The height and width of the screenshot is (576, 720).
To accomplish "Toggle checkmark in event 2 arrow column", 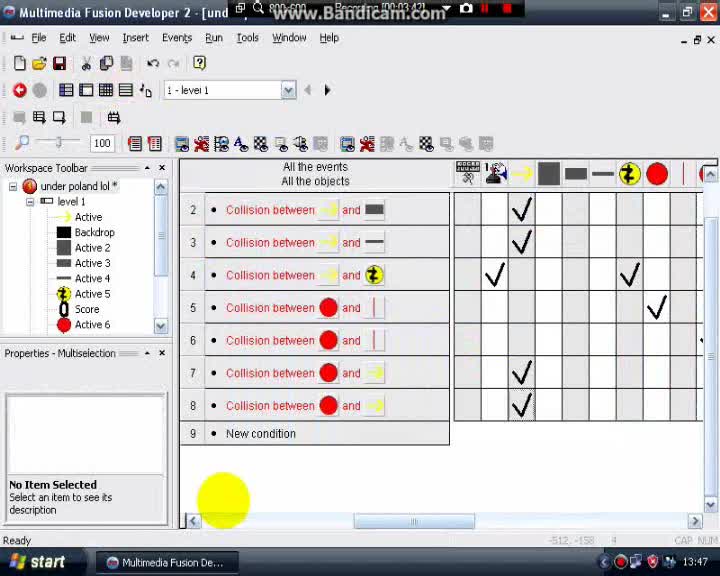I will [522, 209].
